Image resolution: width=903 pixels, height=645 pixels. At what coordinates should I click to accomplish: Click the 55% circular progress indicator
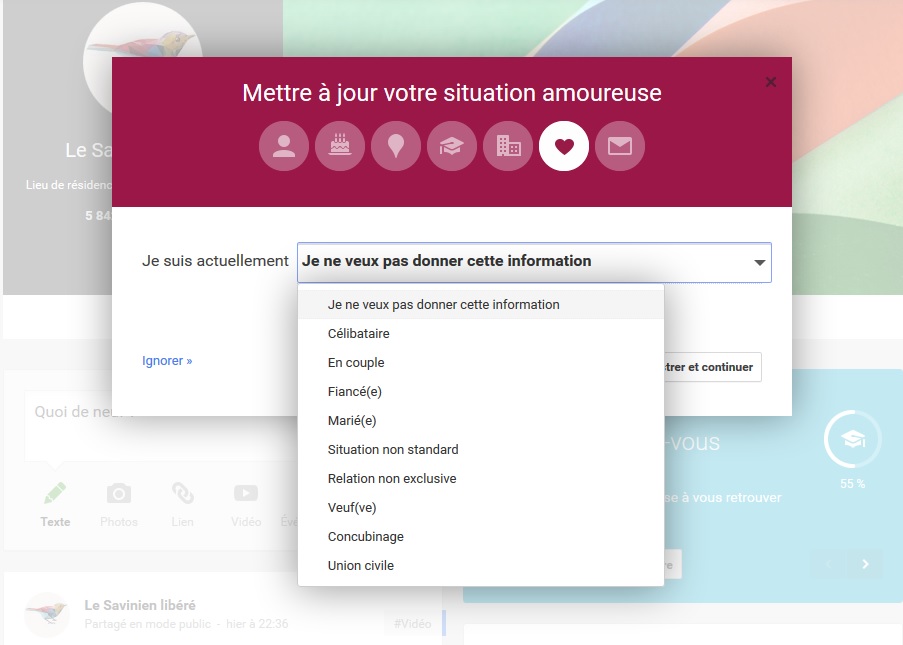tap(851, 438)
